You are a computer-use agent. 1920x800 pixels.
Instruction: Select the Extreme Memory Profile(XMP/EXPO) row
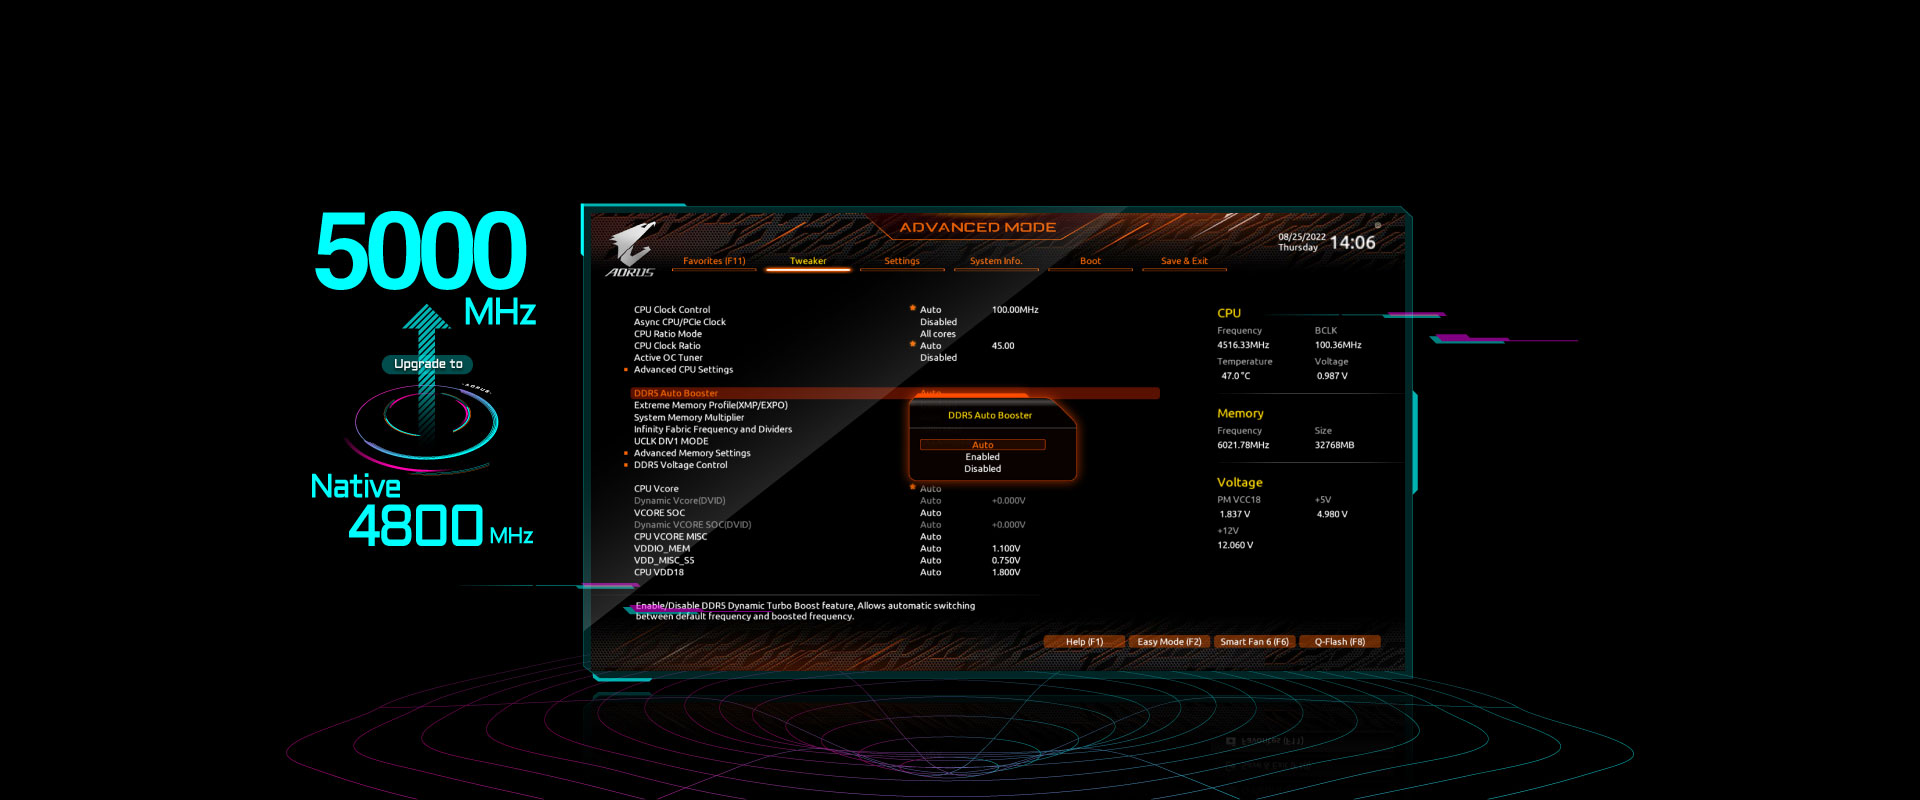click(x=710, y=405)
